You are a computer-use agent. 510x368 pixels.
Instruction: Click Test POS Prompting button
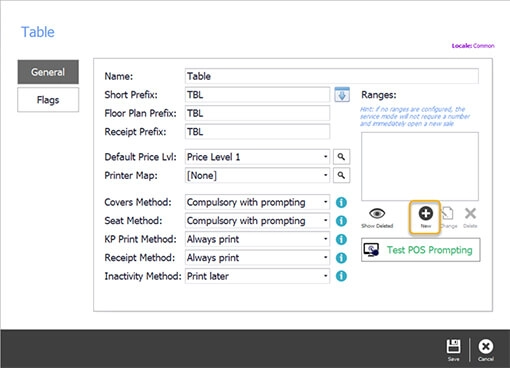pyautogui.click(x=421, y=250)
